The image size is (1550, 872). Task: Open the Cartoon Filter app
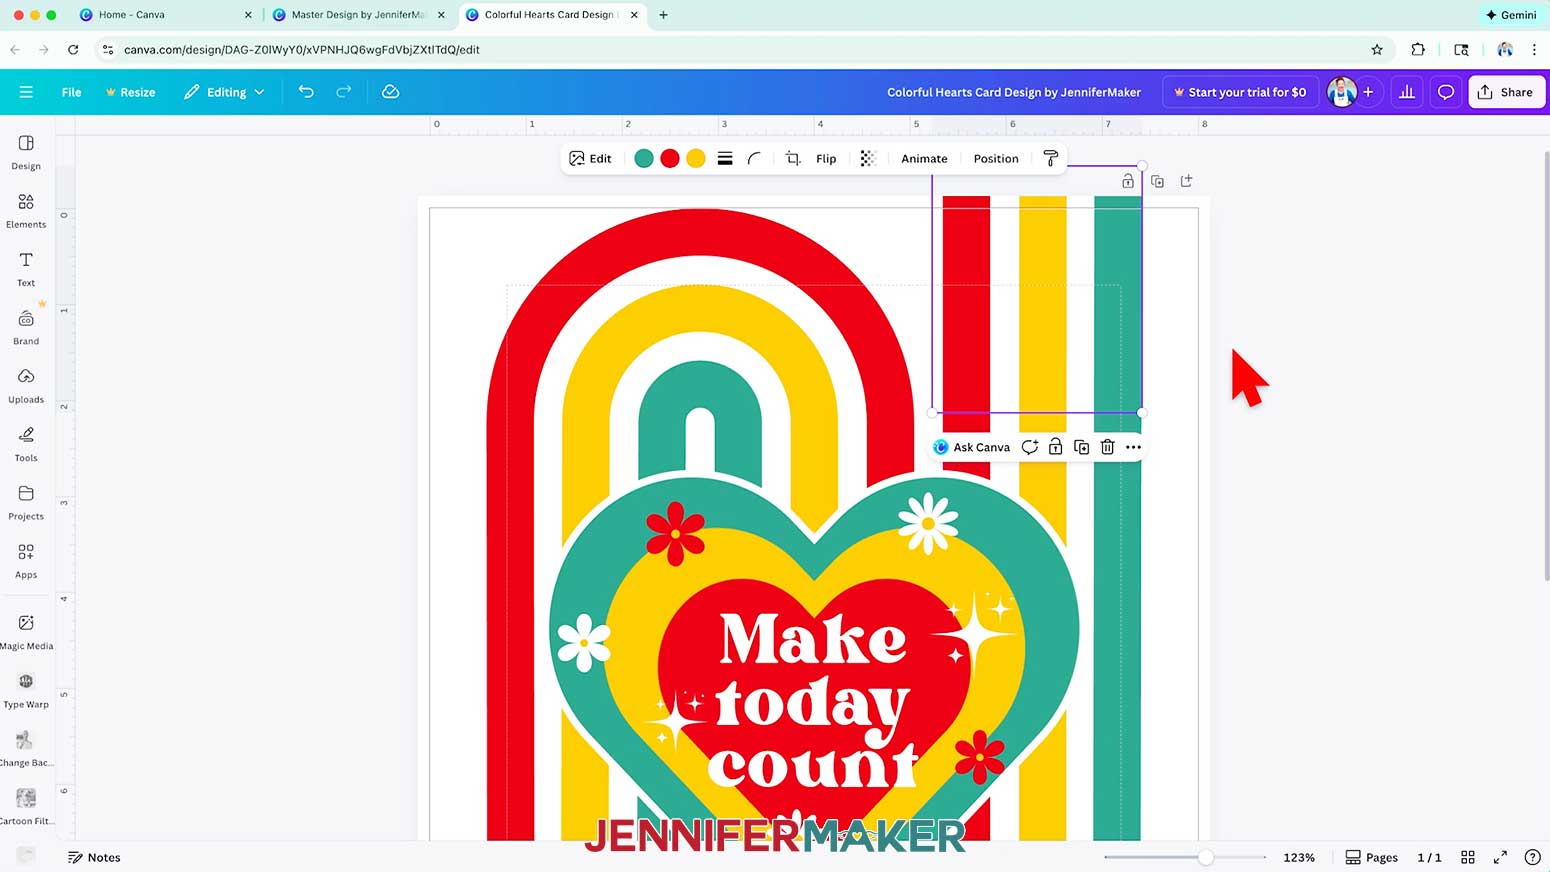(26, 807)
